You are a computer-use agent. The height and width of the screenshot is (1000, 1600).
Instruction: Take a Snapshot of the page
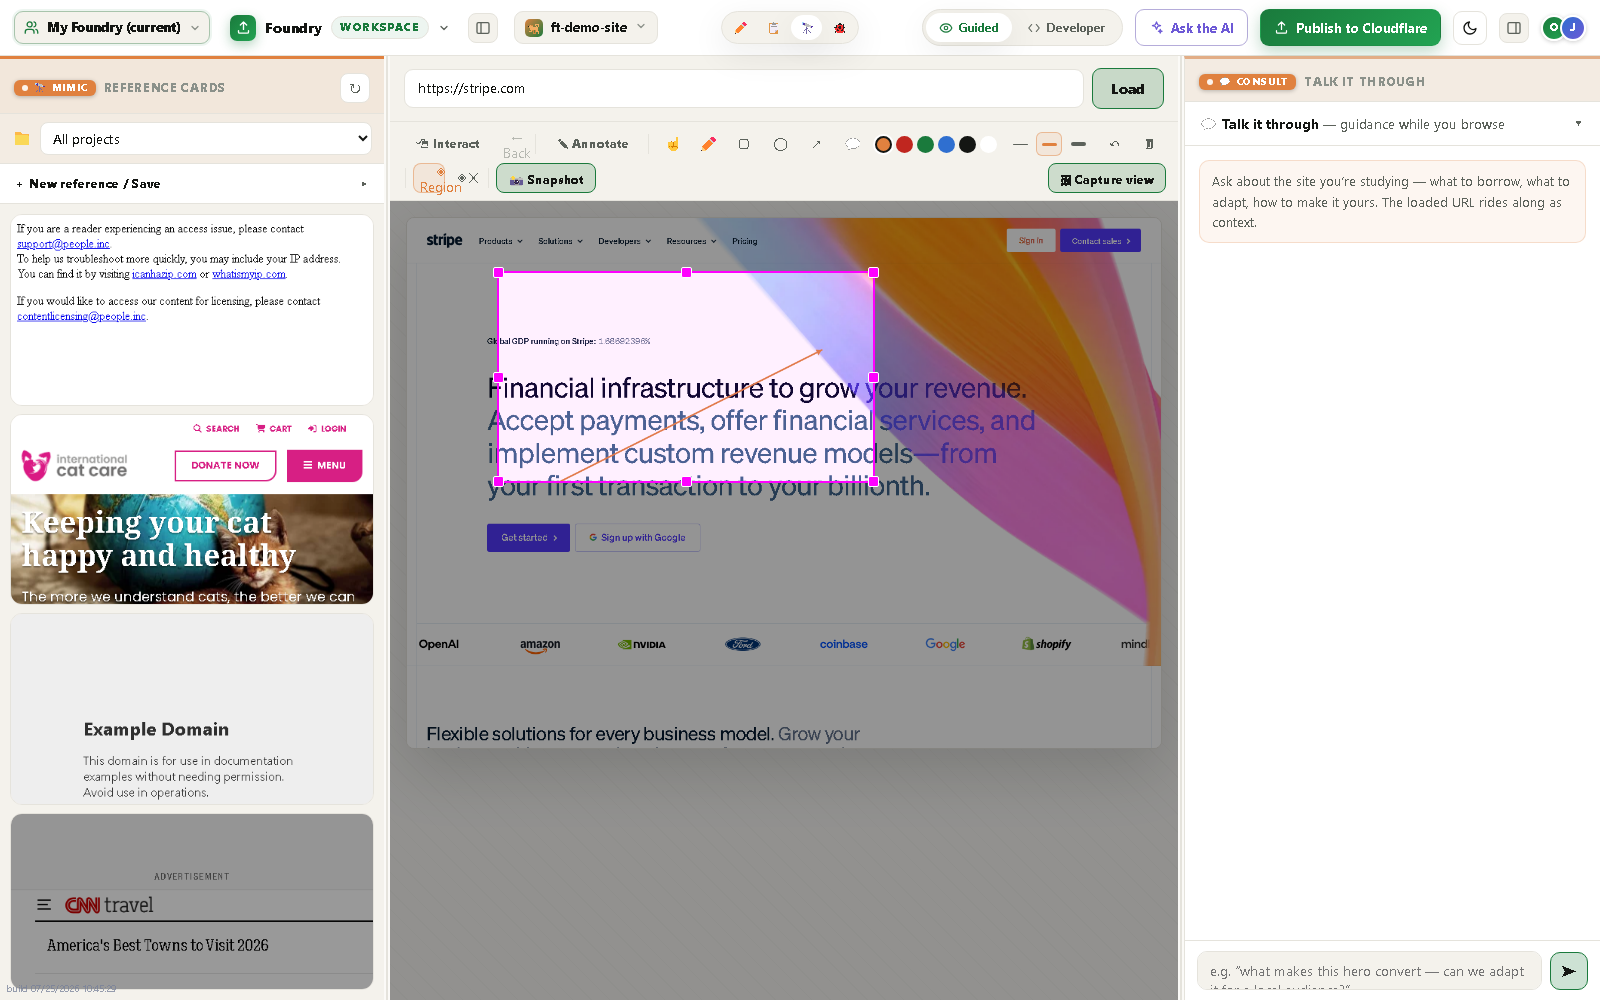(546, 179)
